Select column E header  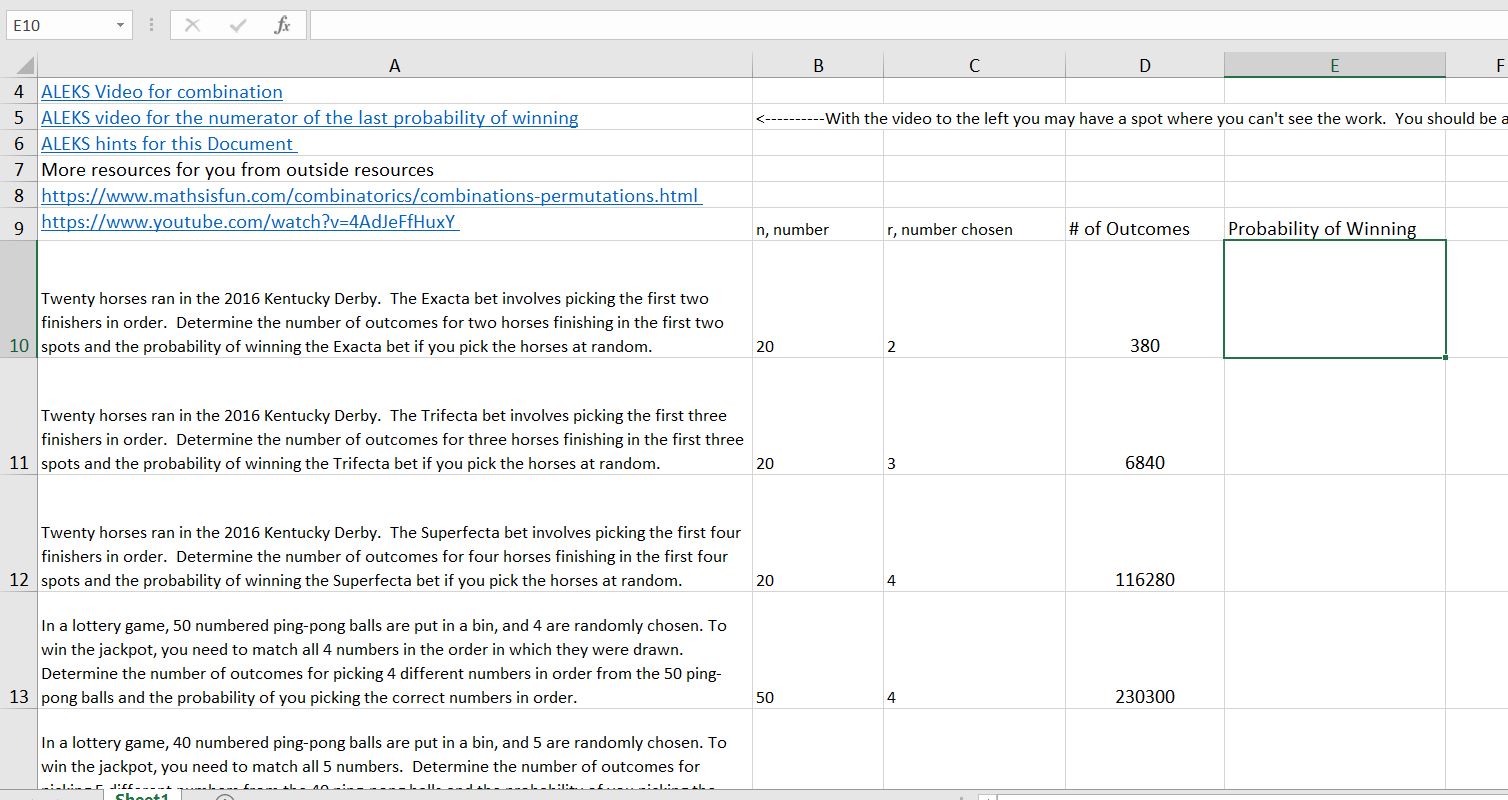click(1334, 66)
